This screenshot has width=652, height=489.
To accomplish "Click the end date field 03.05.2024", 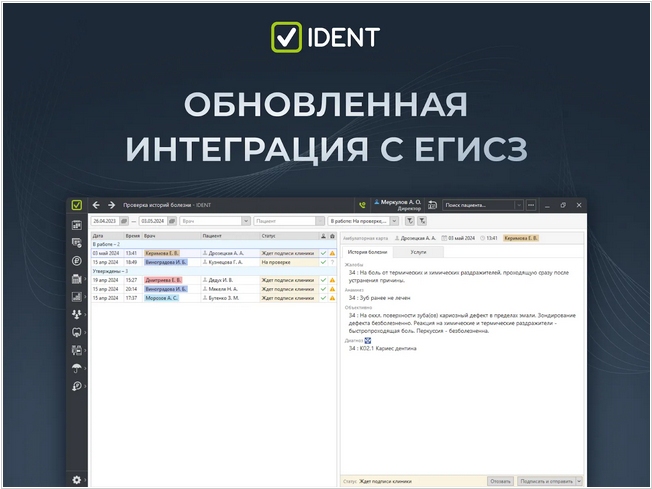I will pos(153,221).
